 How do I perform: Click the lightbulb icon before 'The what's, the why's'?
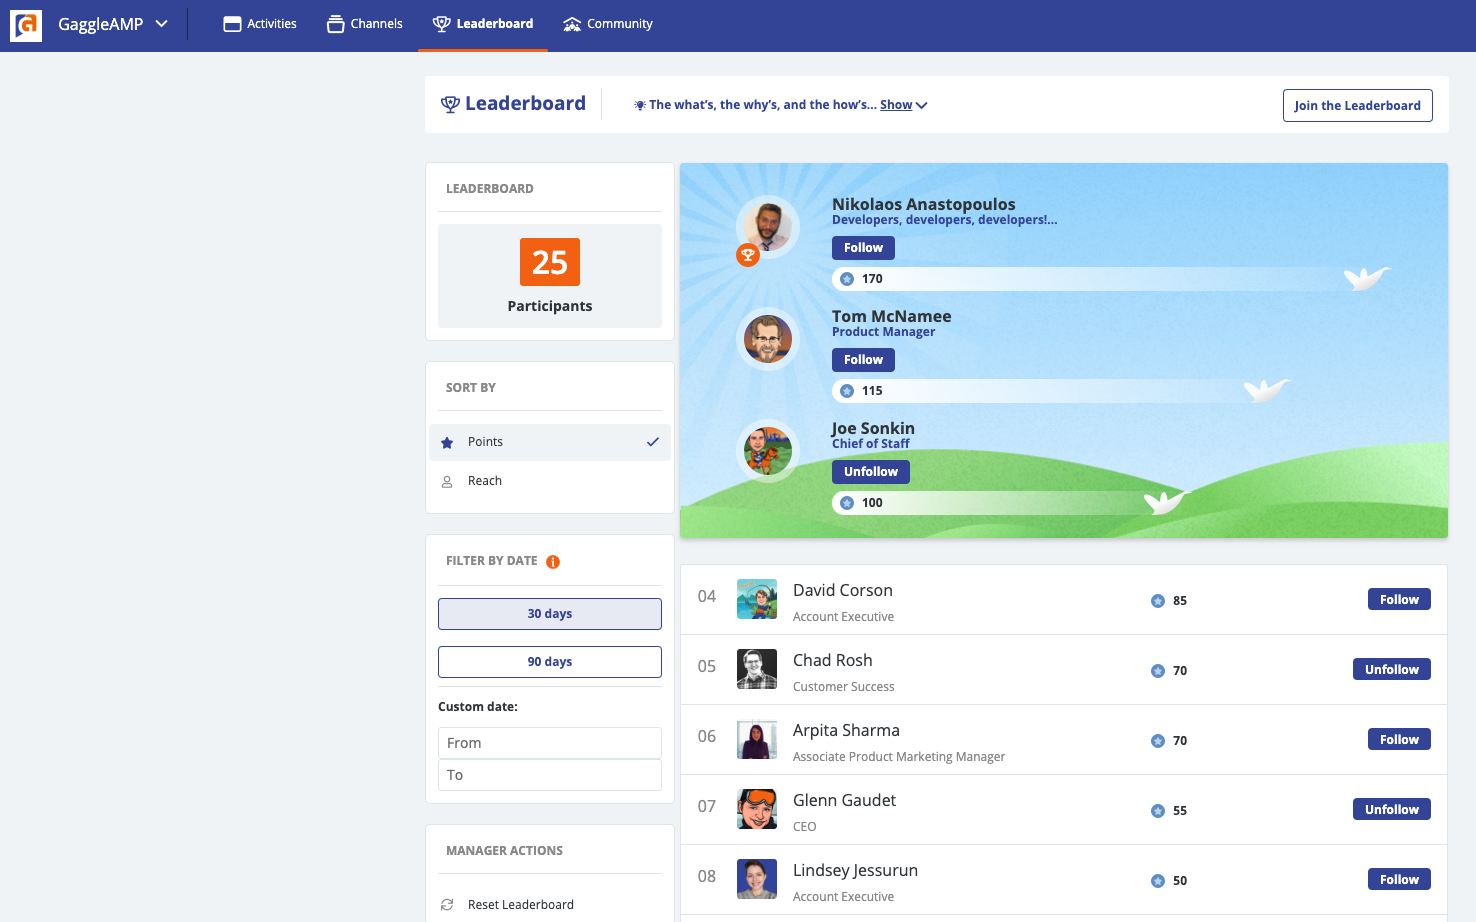pos(639,105)
